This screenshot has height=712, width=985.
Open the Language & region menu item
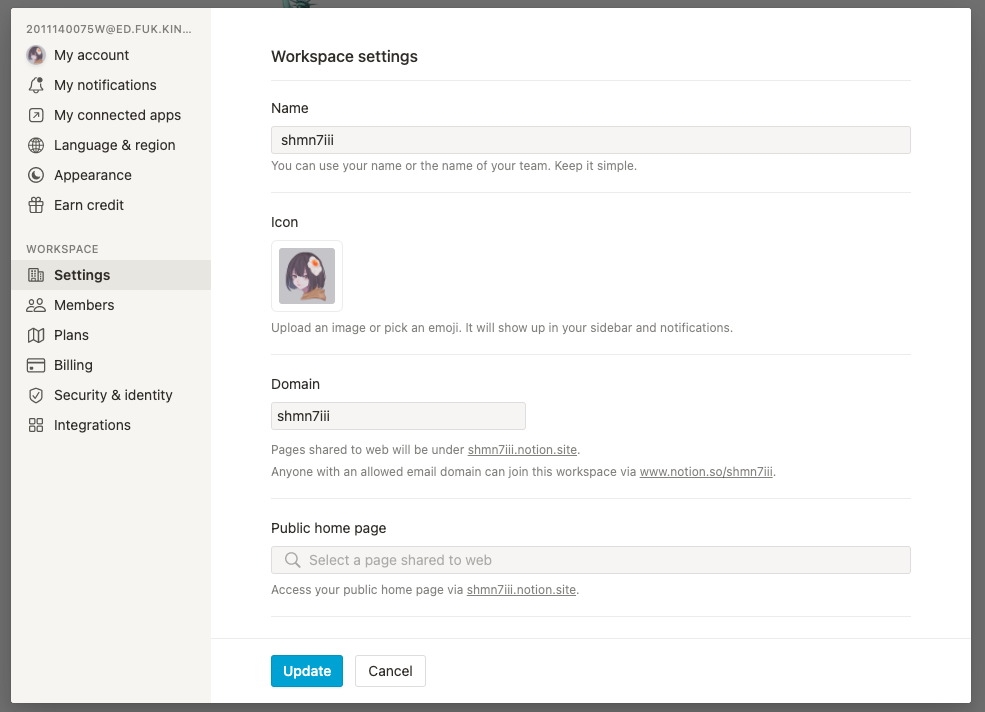tap(114, 145)
